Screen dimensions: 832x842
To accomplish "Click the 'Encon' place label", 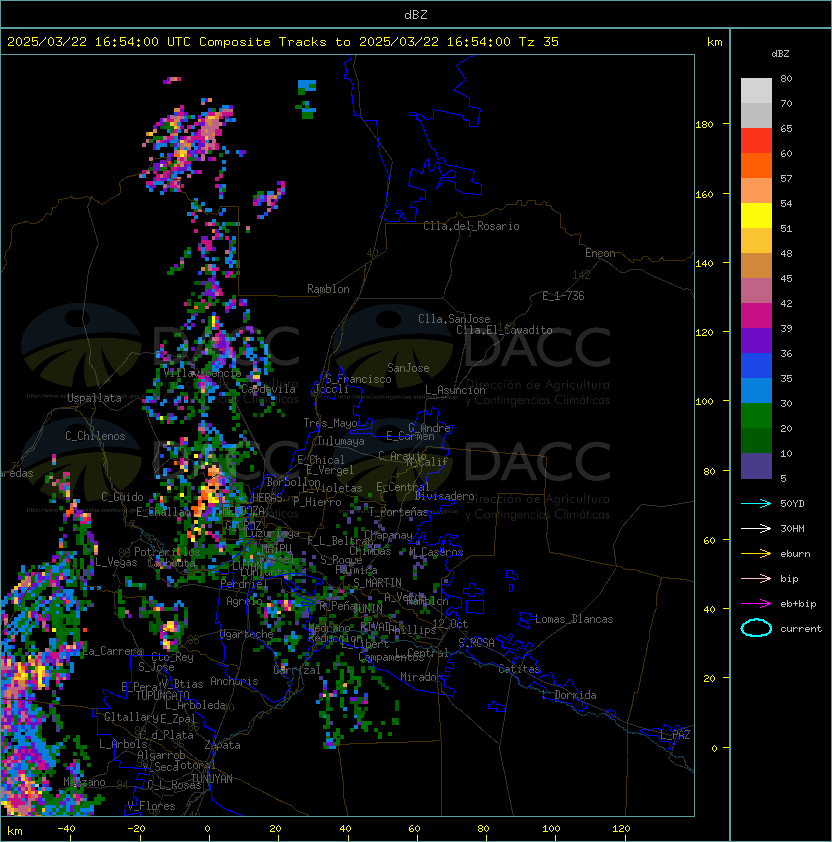I will coord(600,253).
